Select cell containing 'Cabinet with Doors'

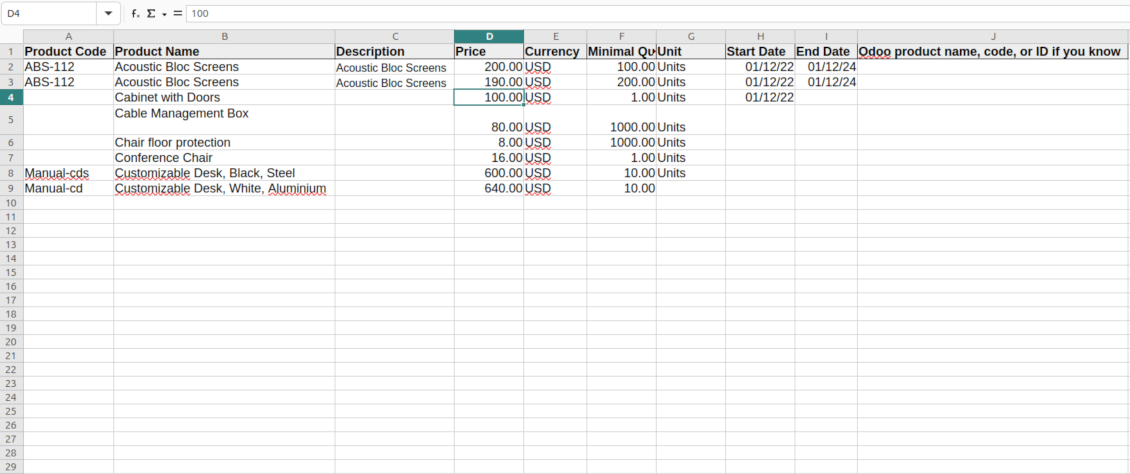click(223, 98)
